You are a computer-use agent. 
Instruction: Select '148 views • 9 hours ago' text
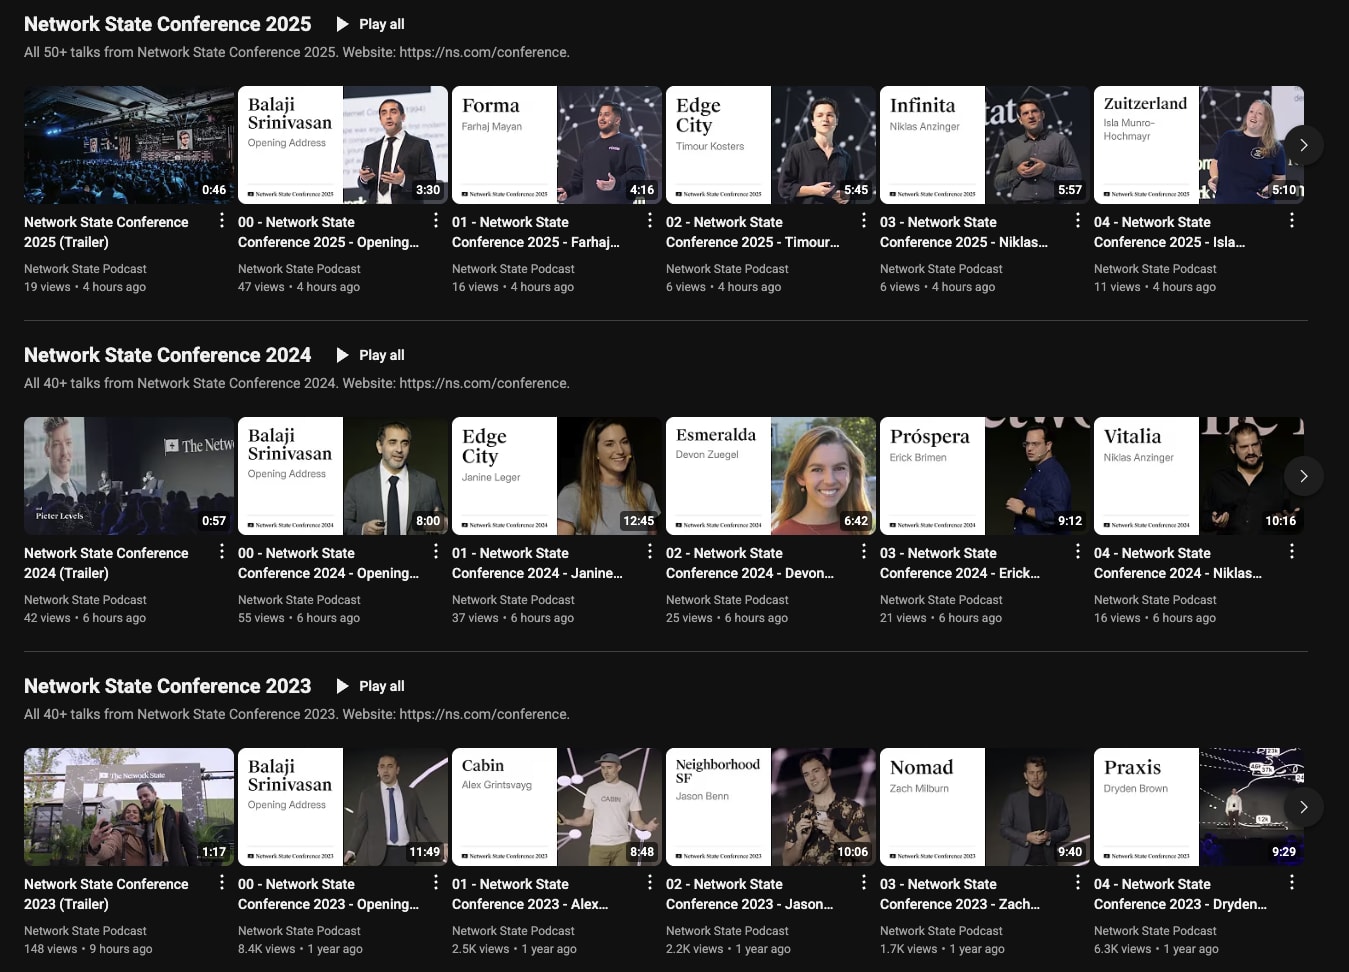coord(88,949)
